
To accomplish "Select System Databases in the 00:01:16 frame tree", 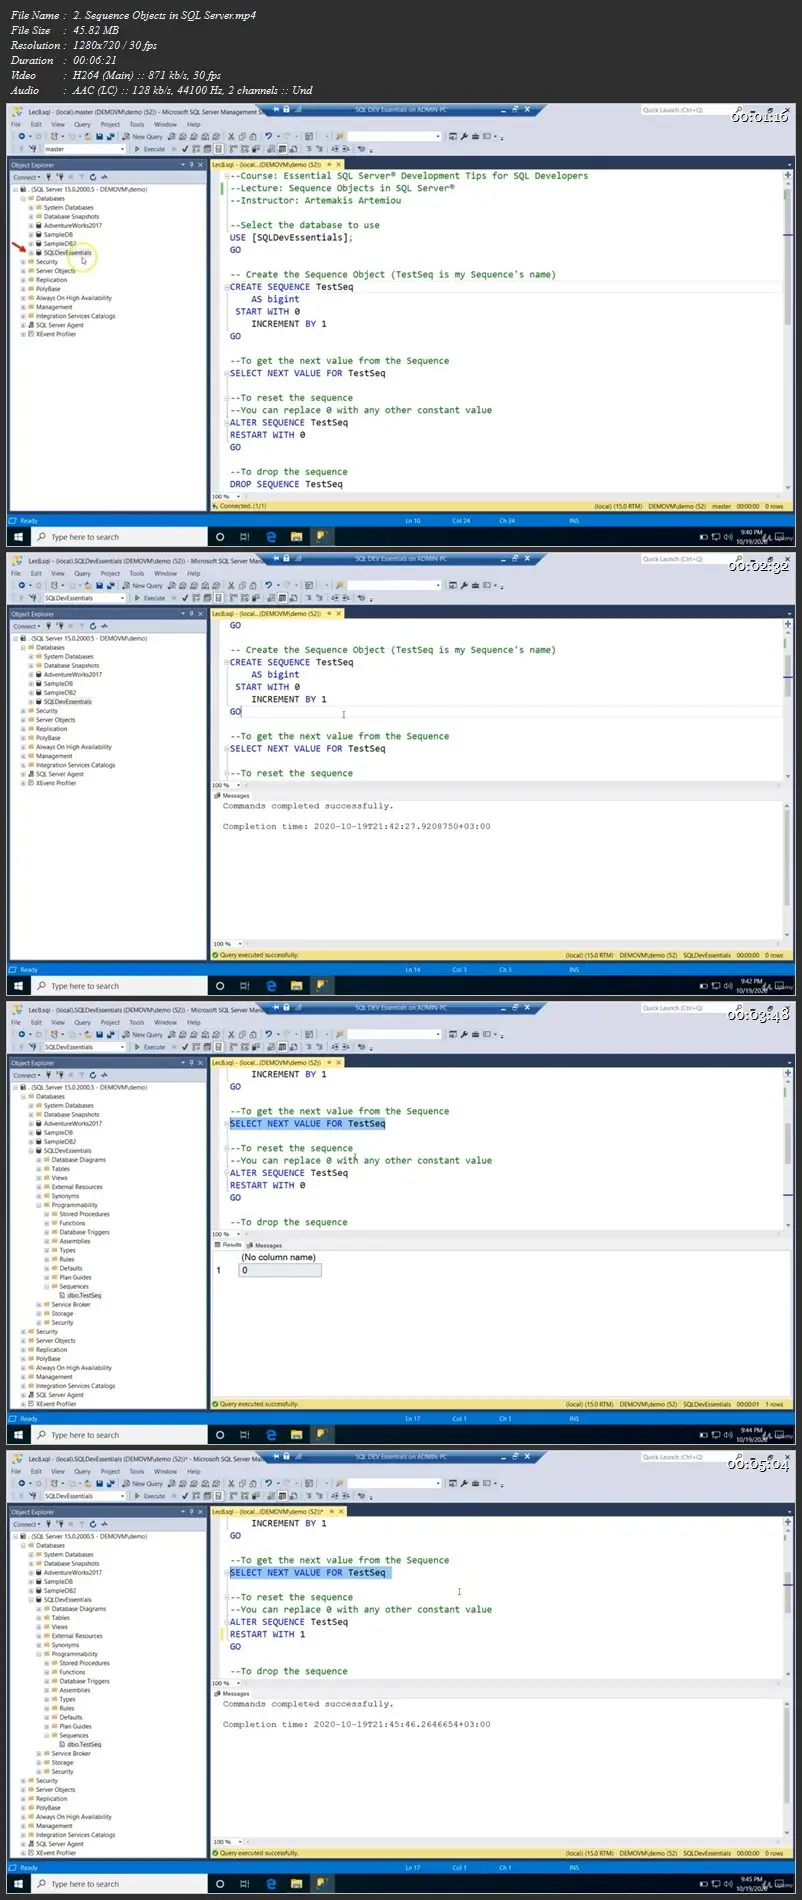I will point(68,208).
